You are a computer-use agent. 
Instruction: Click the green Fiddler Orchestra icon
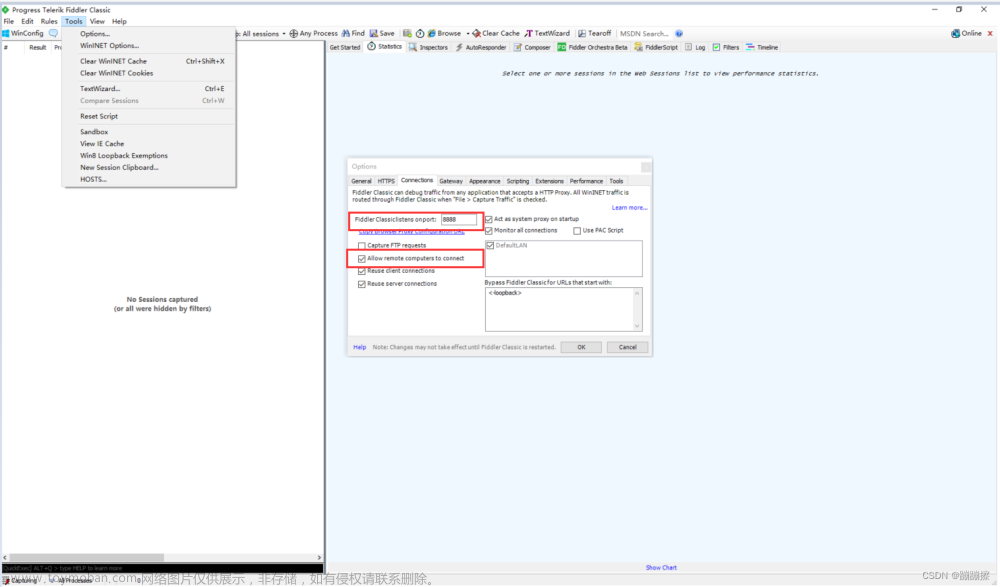tap(561, 47)
